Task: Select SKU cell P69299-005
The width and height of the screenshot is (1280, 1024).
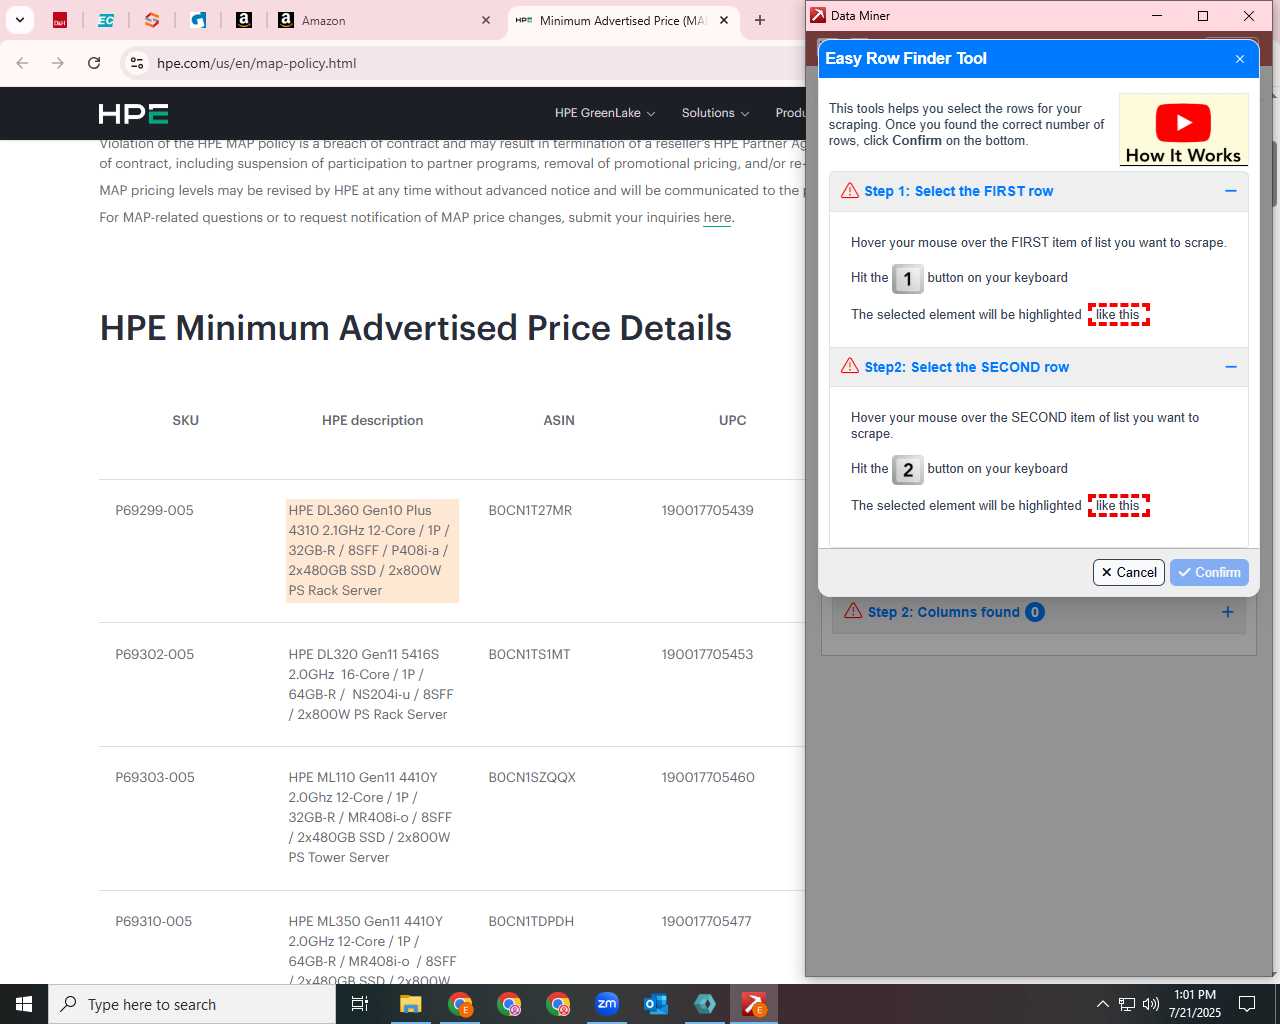Action: (x=154, y=510)
